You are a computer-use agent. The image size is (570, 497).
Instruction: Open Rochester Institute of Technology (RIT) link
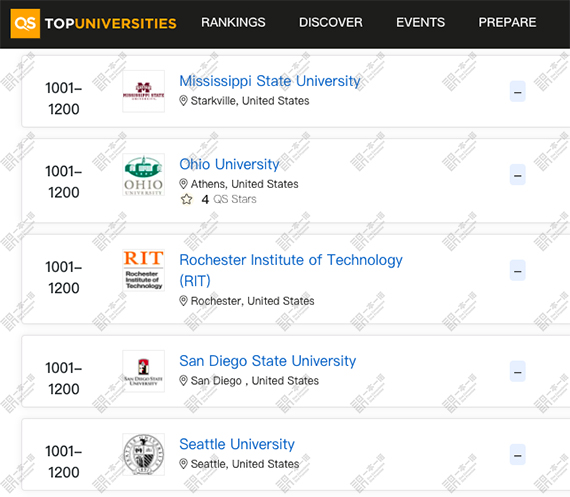pyautogui.click(x=291, y=270)
